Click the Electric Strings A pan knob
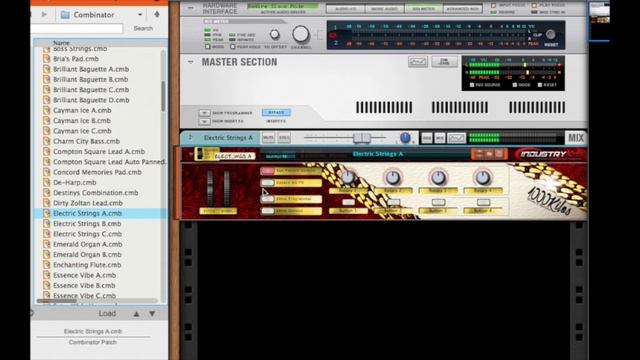Viewport: 640px width, 360px height. (x=405, y=138)
